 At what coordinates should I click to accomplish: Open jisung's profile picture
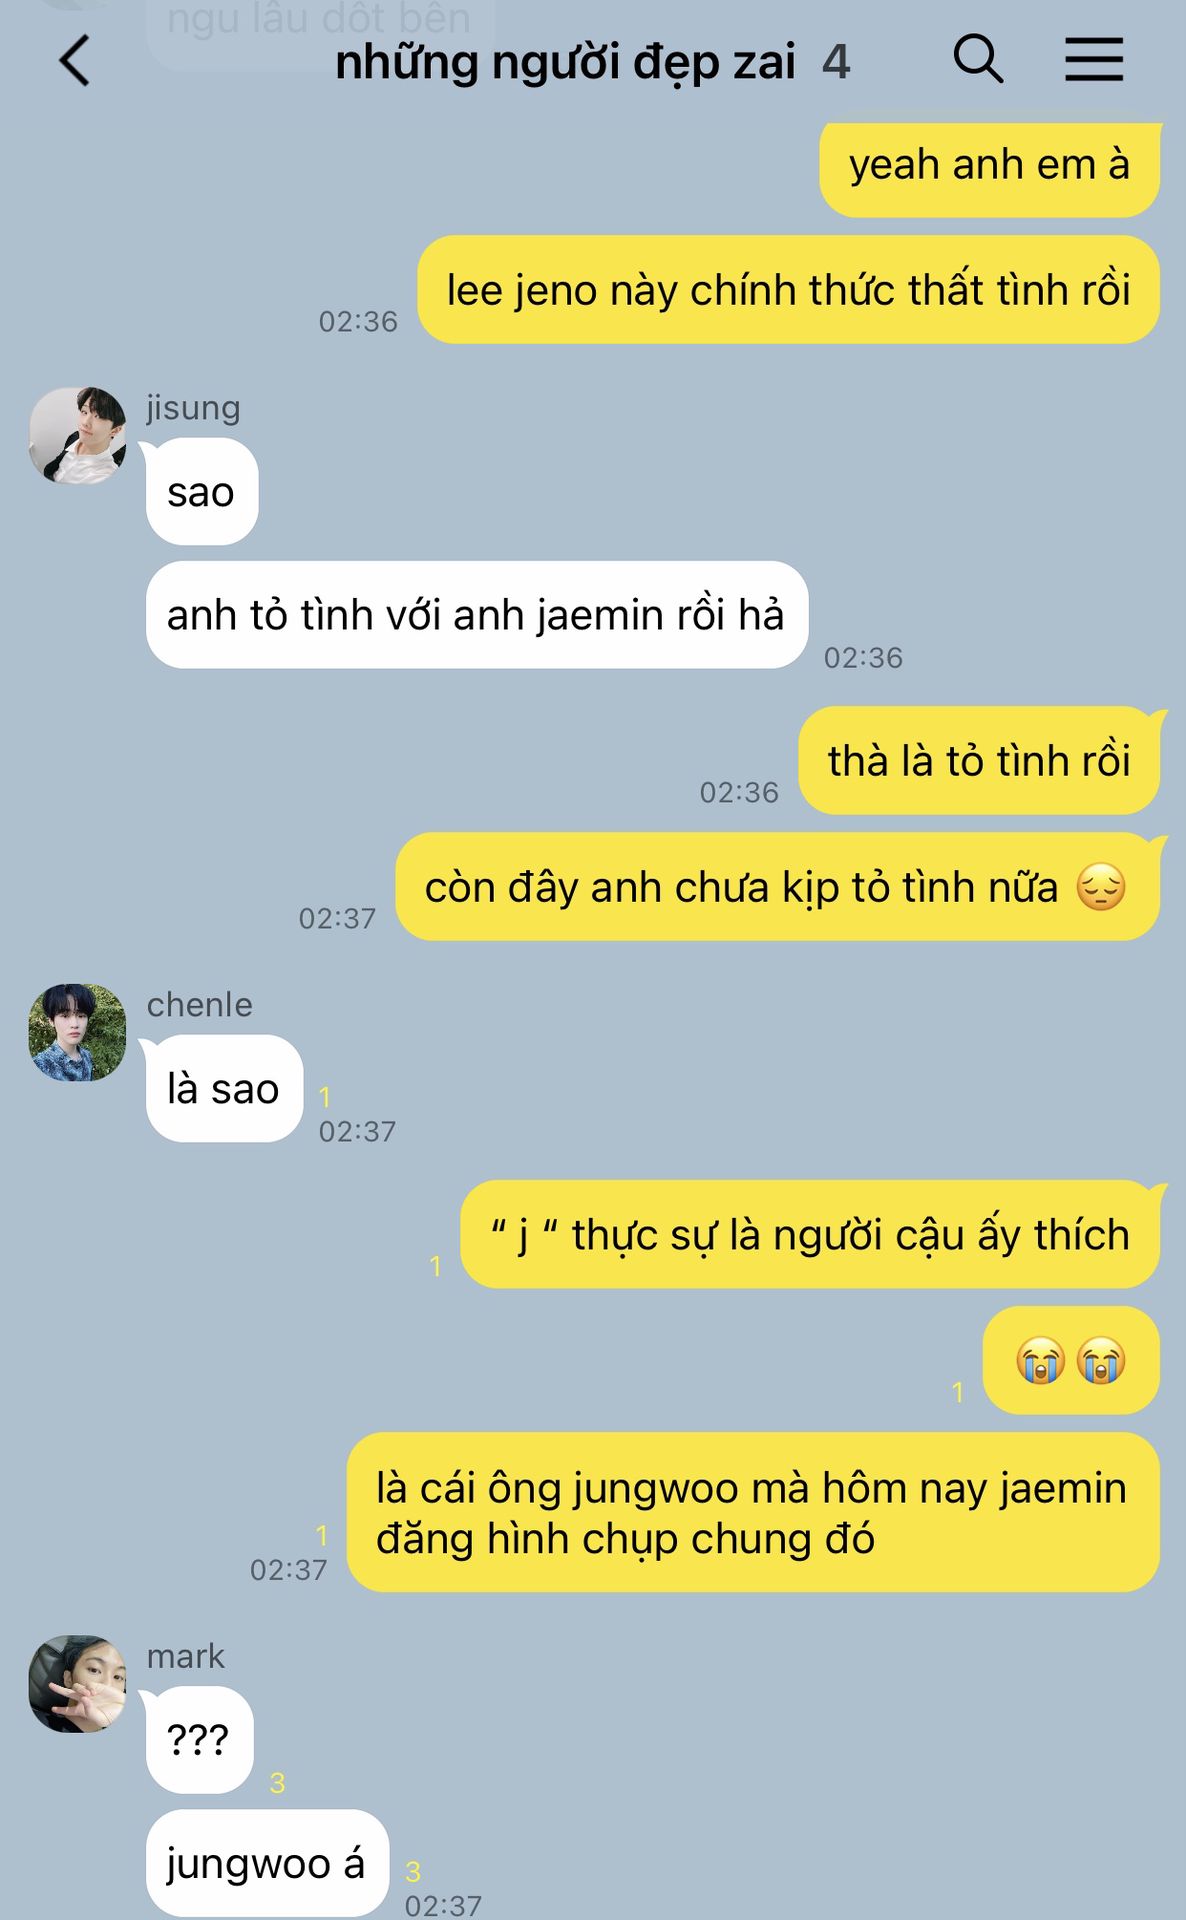point(78,436)
